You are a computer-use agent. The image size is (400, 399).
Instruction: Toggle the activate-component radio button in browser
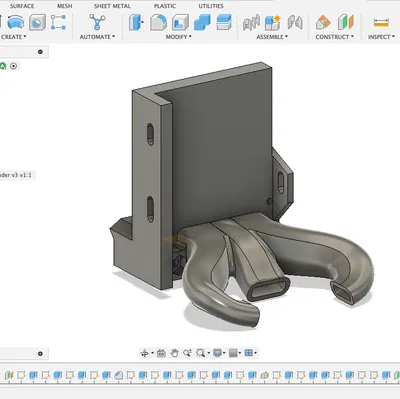pyautogui.click(x=14, y=66)
